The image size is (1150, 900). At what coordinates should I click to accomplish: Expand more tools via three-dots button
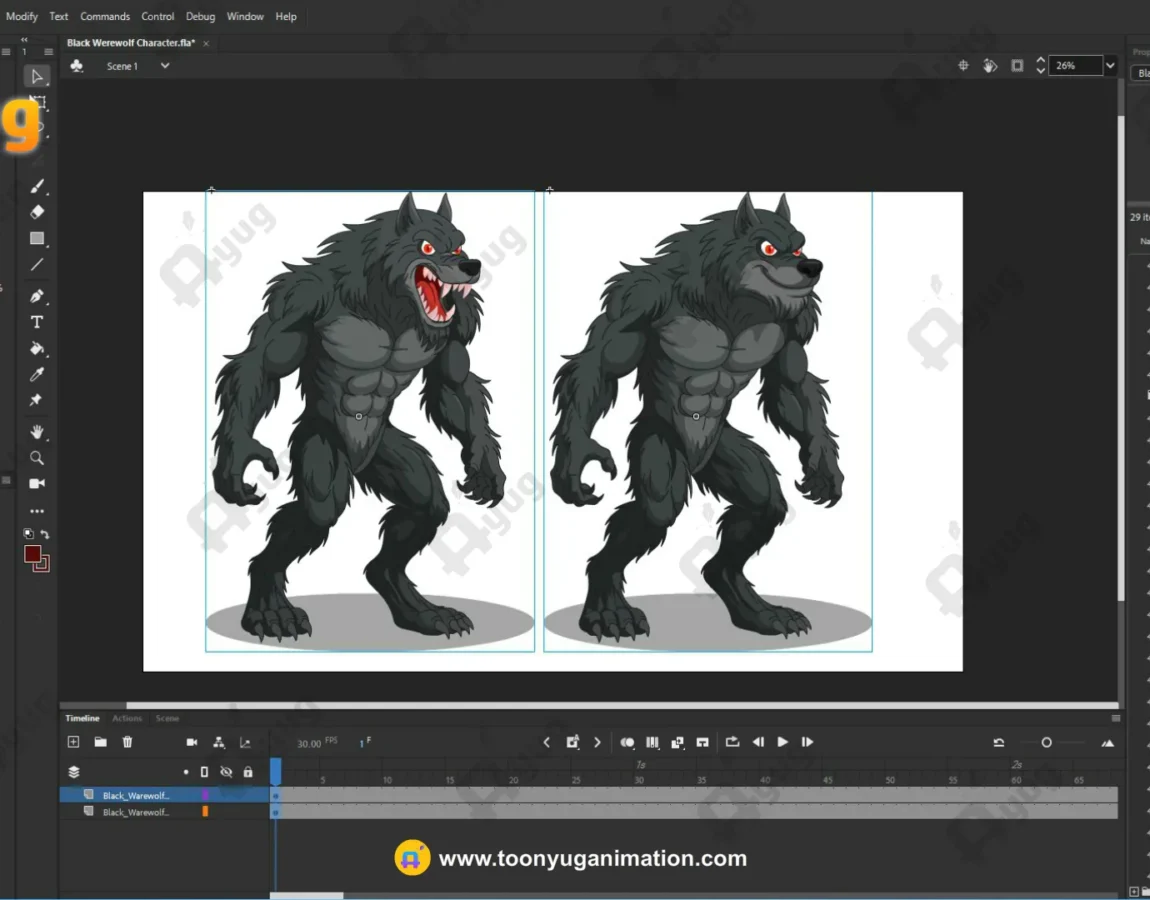[x=37, y=511]
